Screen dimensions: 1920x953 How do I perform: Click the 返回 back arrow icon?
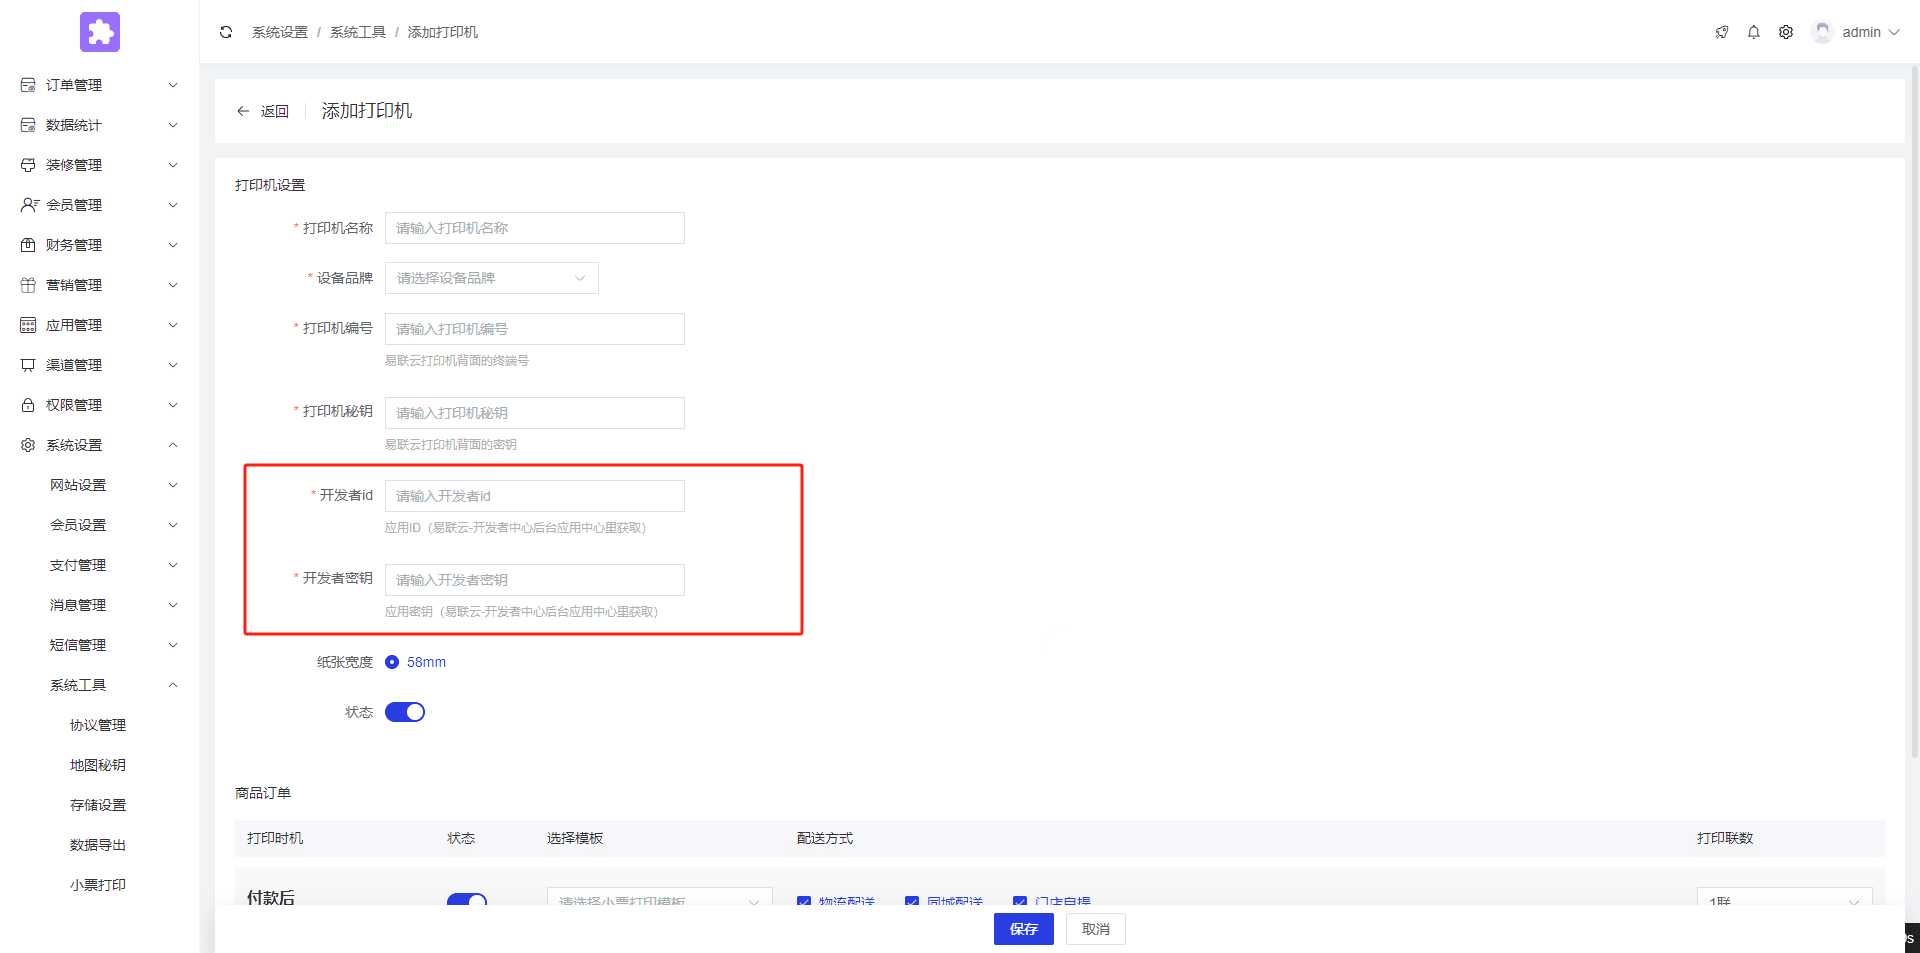[x=243, y=111]
